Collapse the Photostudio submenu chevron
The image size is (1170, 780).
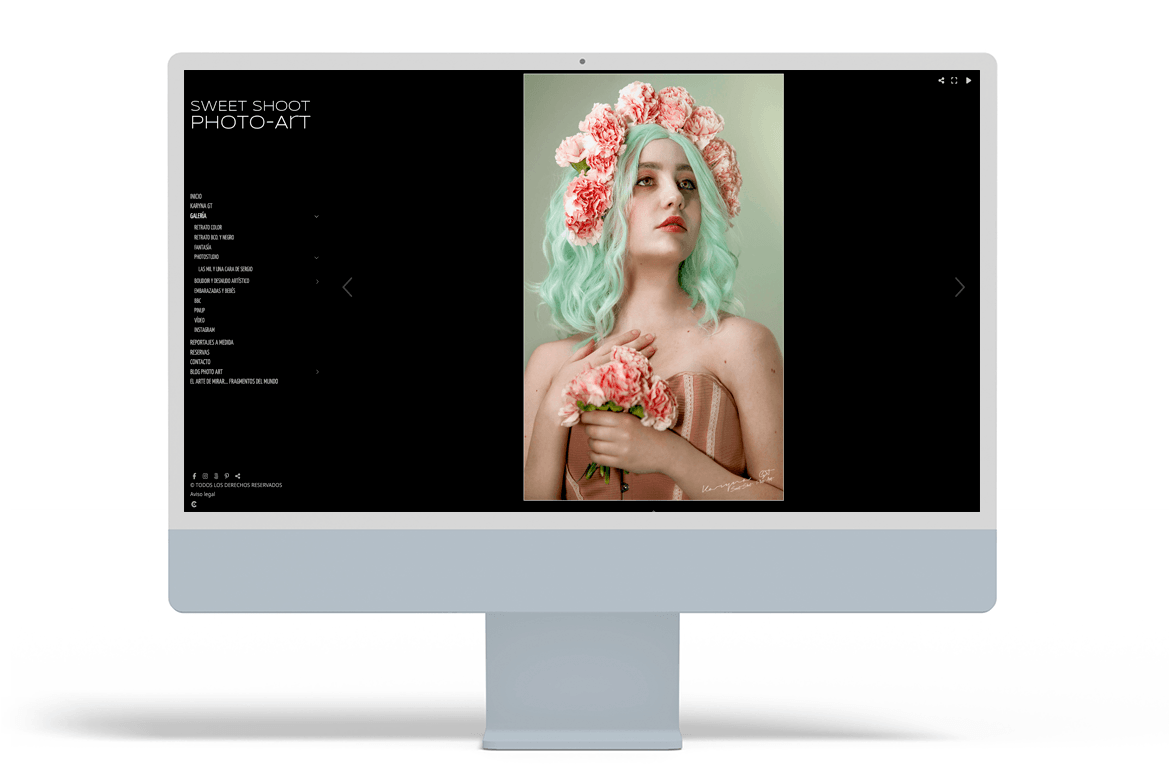[317, 258]
